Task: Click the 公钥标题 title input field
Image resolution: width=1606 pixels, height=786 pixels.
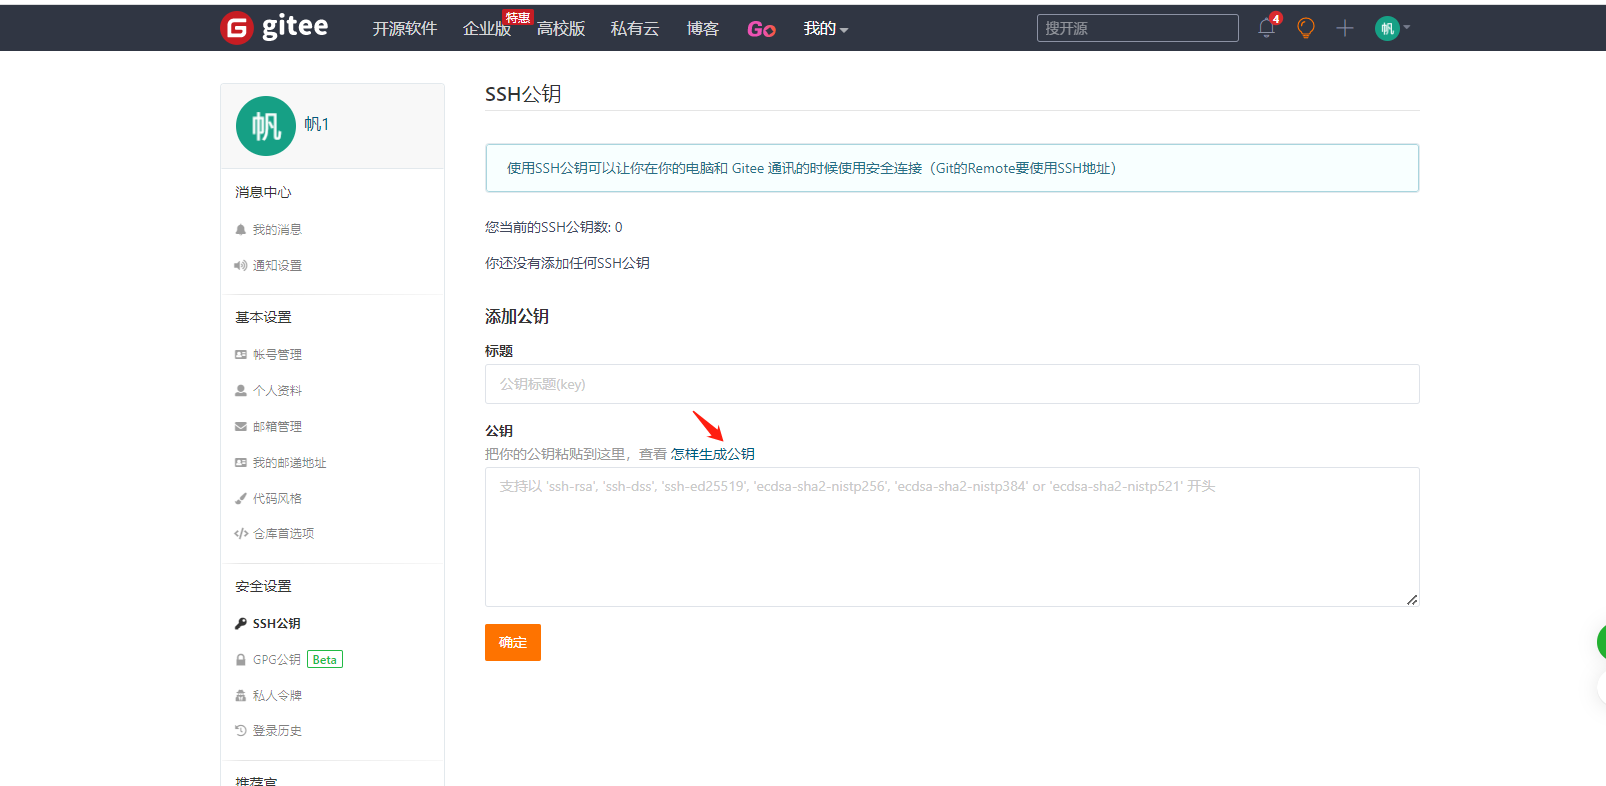Action: point(952,384)
